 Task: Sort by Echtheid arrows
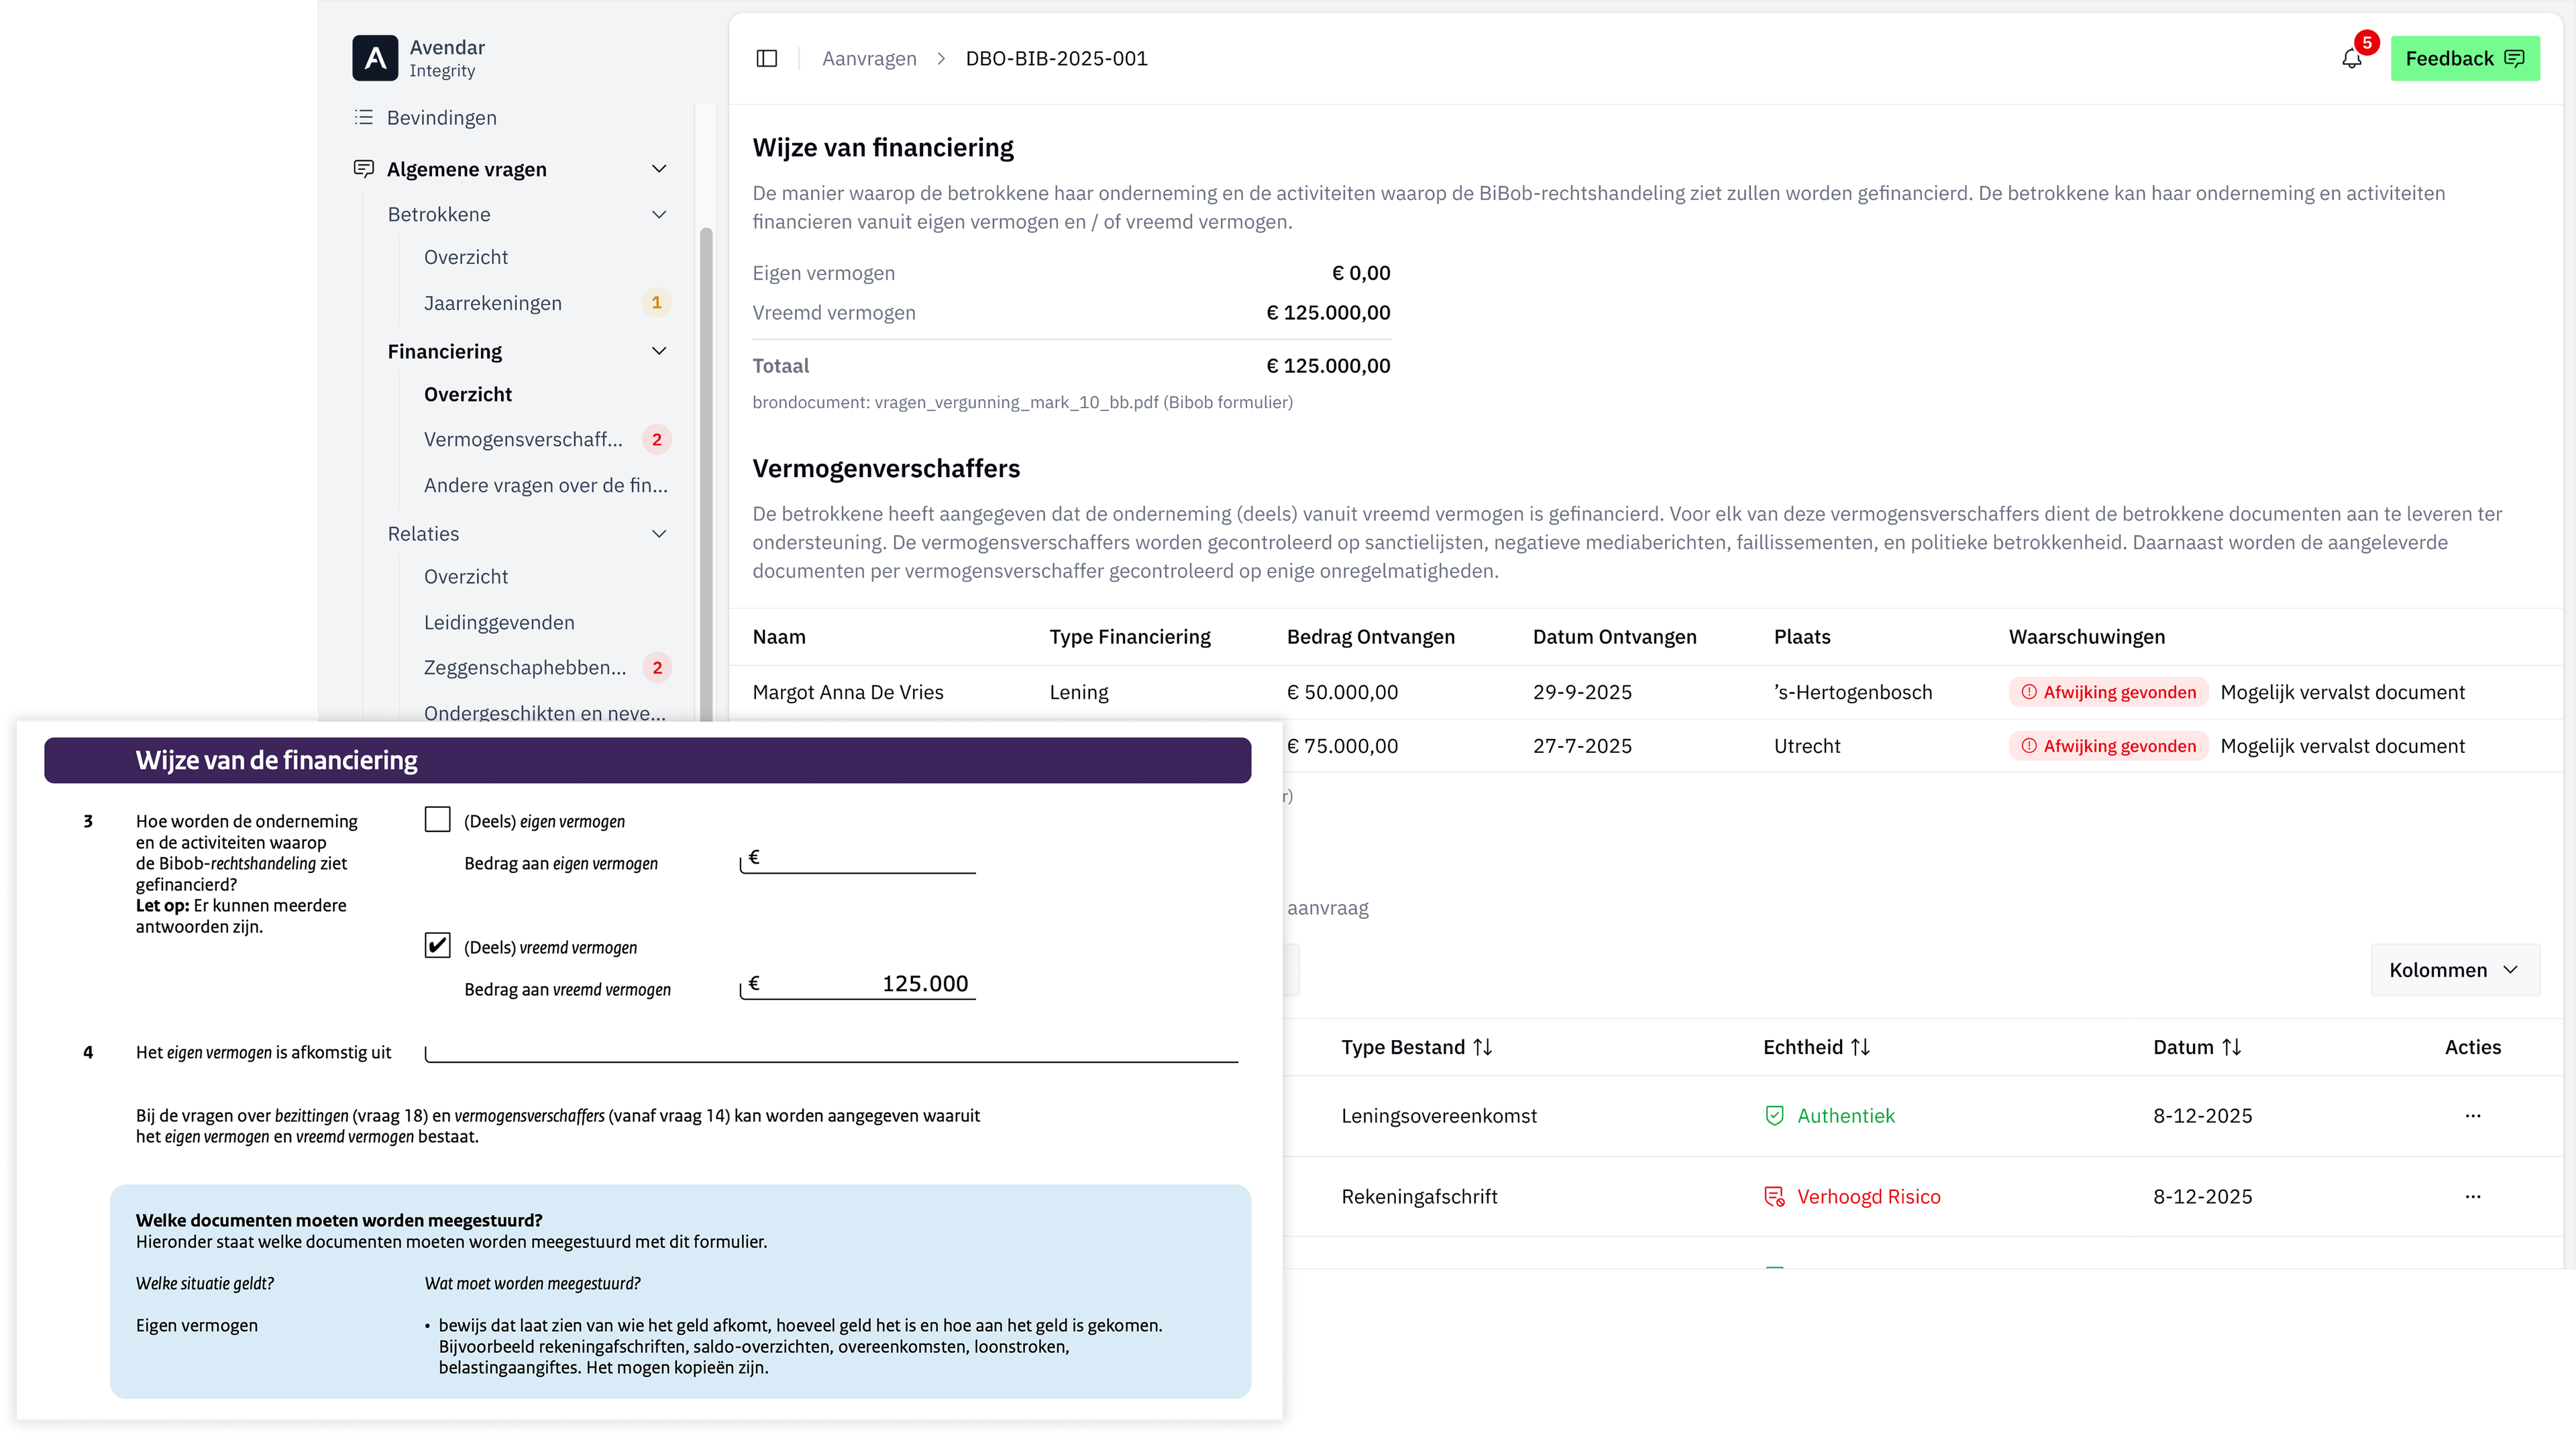(1860, 1047)
